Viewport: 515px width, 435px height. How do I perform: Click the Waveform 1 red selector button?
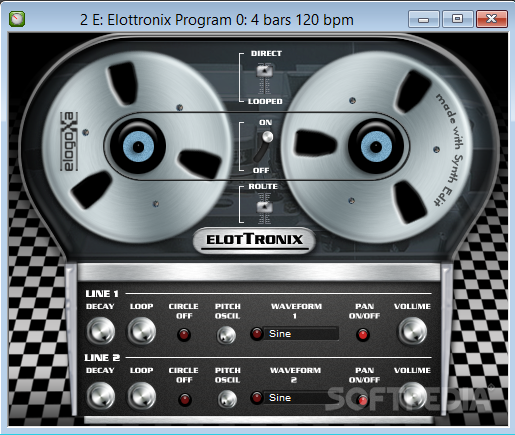click(257, 333)
